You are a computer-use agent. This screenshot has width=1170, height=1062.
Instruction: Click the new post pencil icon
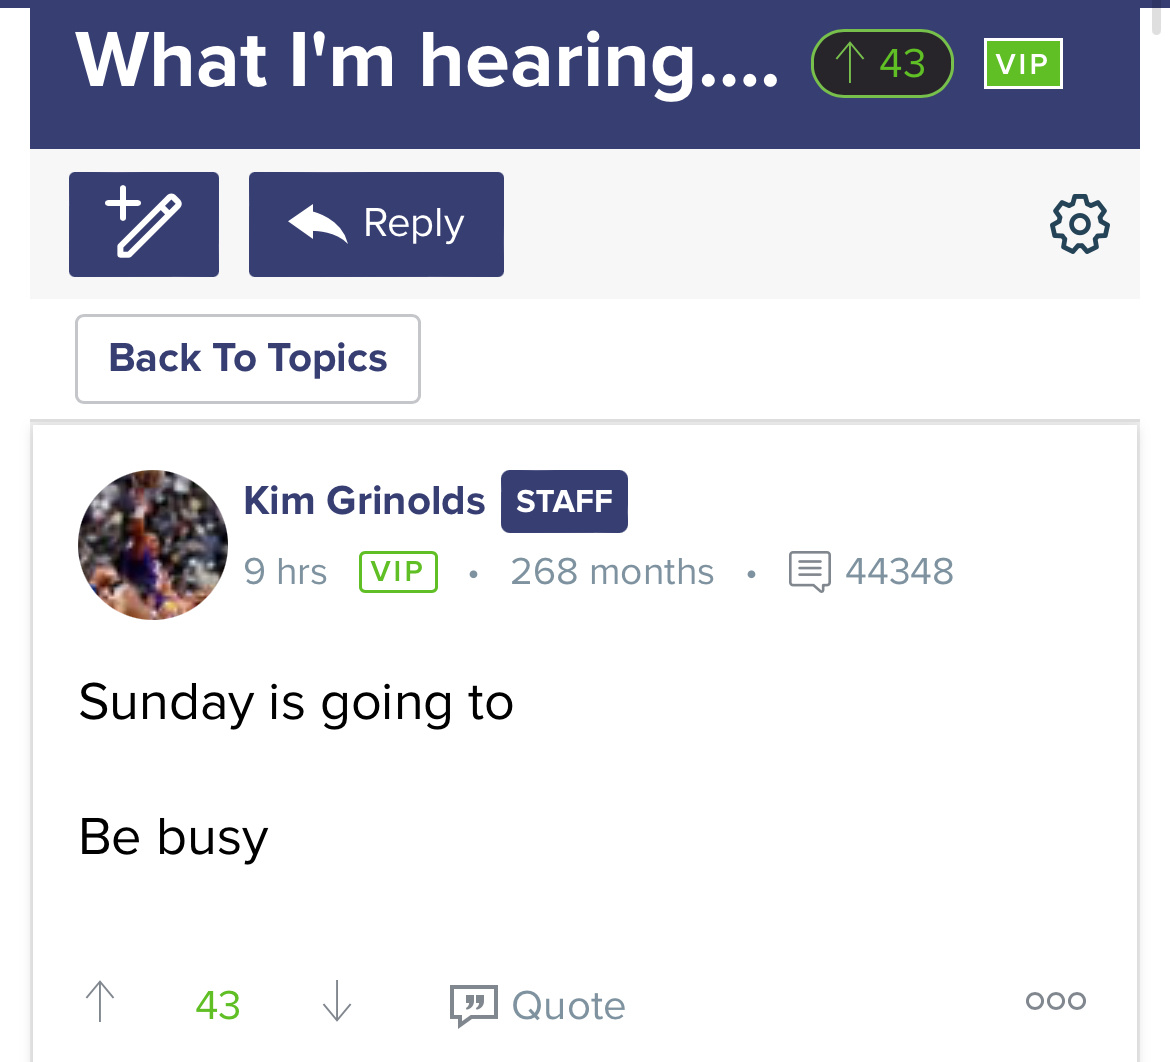click(144, 224)
